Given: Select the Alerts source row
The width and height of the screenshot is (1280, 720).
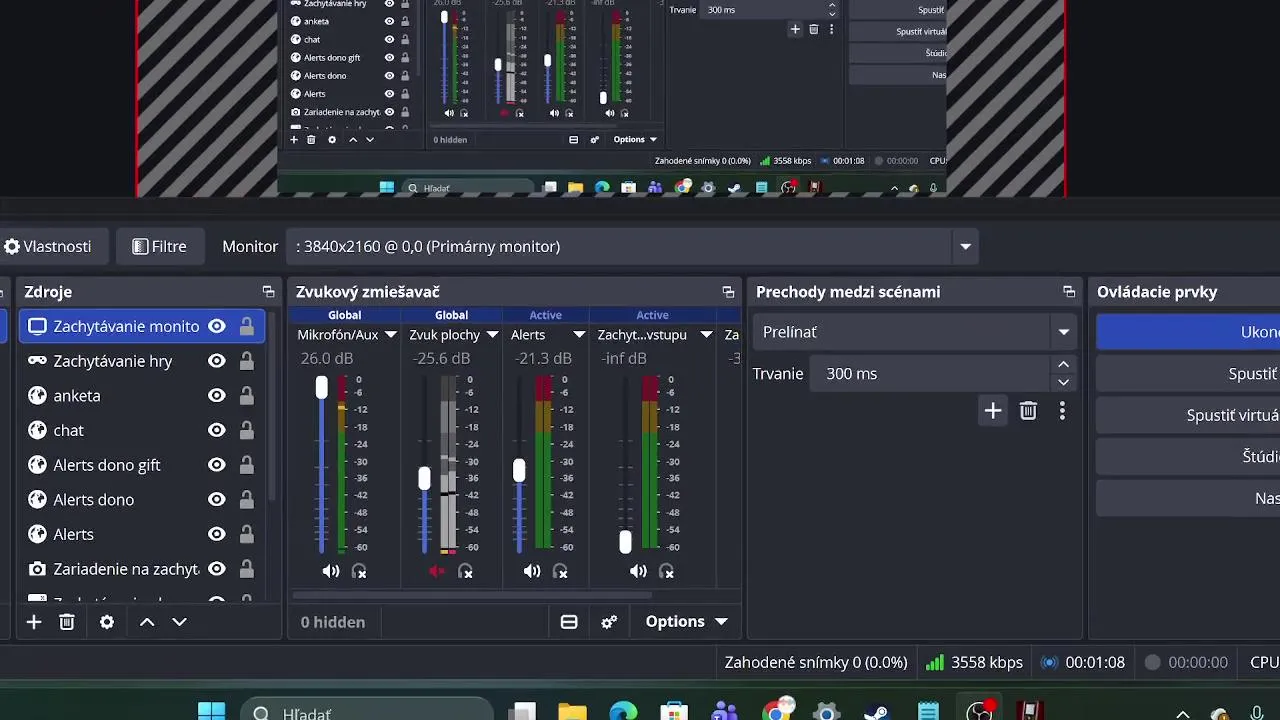Looking at the screenshot, I should point(142,534).
